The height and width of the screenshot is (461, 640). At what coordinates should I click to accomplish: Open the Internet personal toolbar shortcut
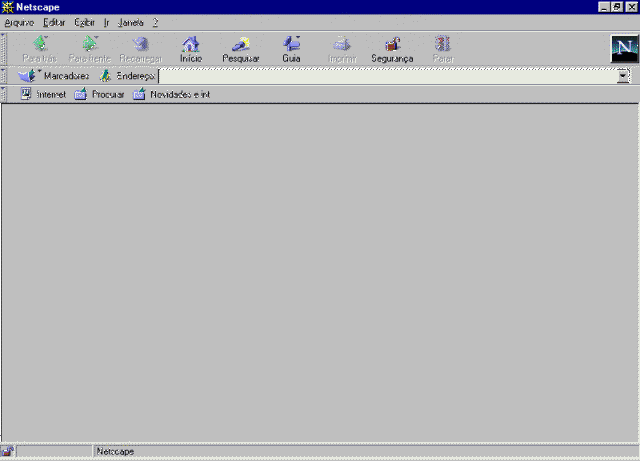(43, 94)
